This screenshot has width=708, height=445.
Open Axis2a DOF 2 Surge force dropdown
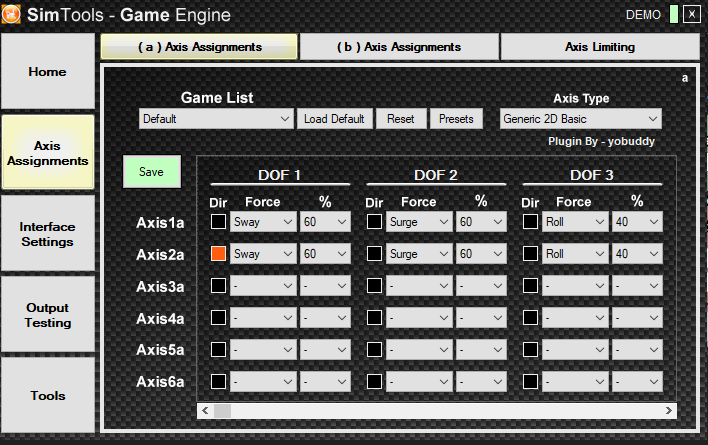[419, 254]
